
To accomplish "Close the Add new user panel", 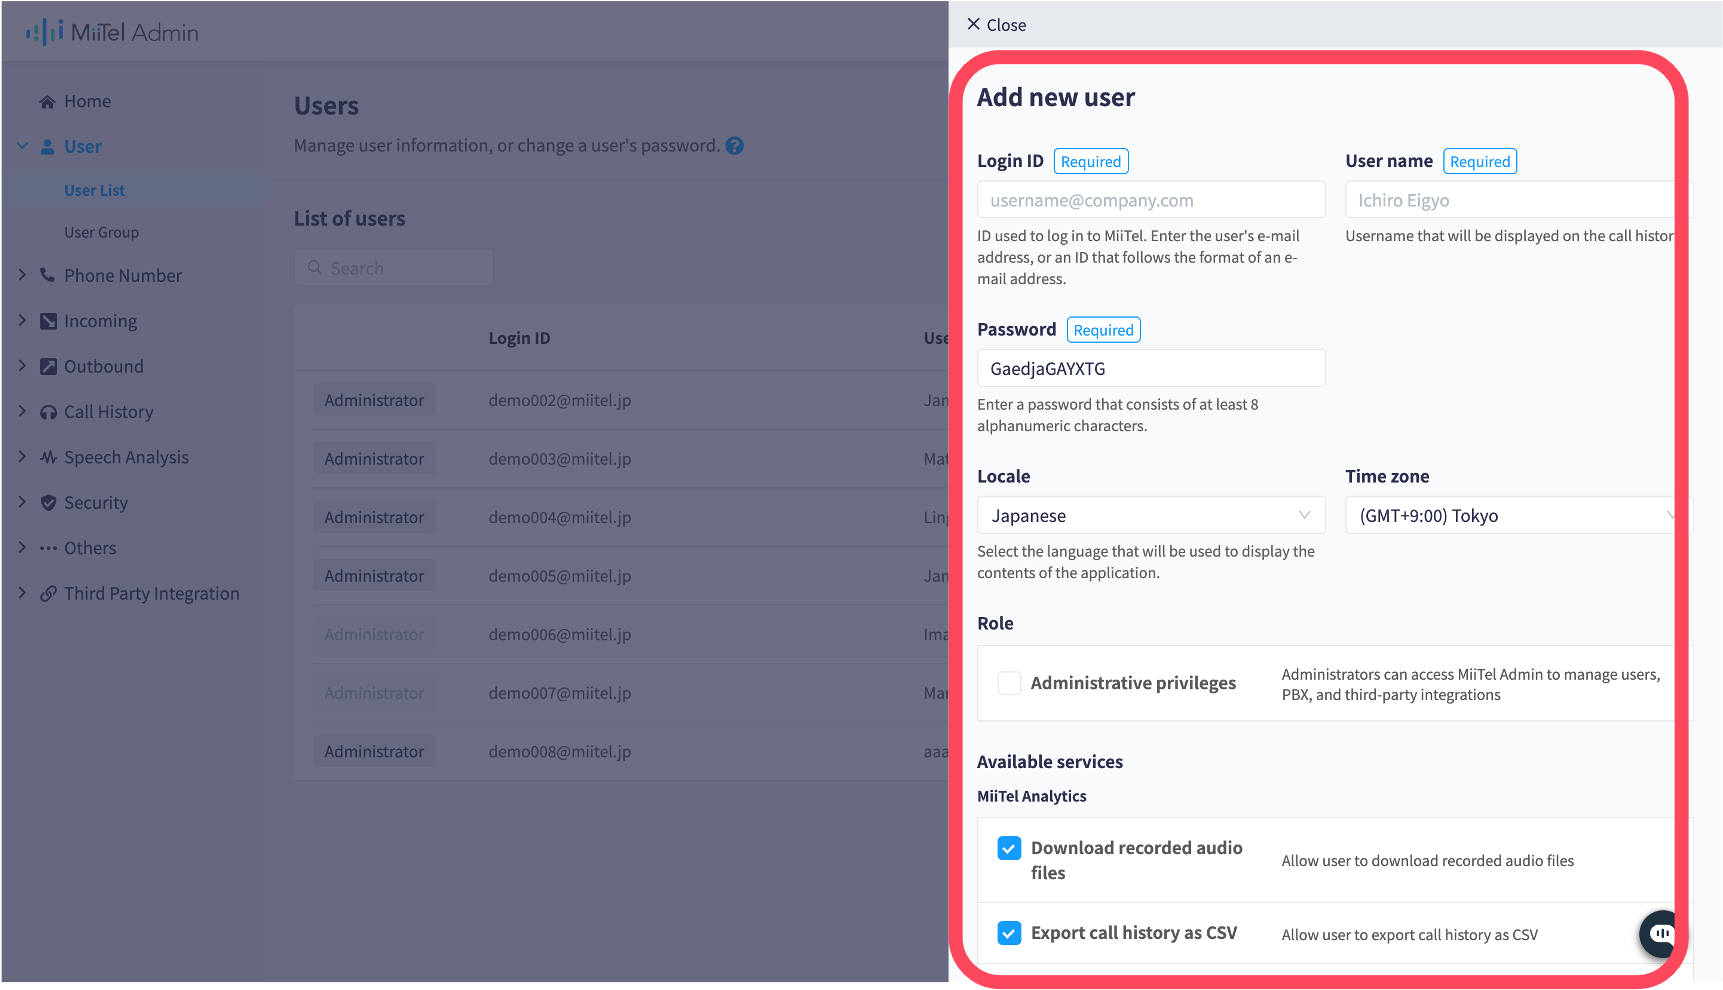I will (996, 25).
